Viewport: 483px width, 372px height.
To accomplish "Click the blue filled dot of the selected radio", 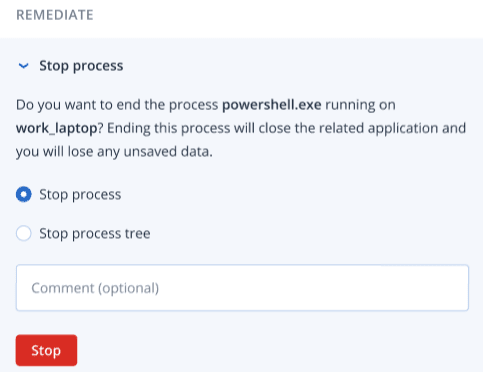I will pyautogui.click(x=24, y=194).
